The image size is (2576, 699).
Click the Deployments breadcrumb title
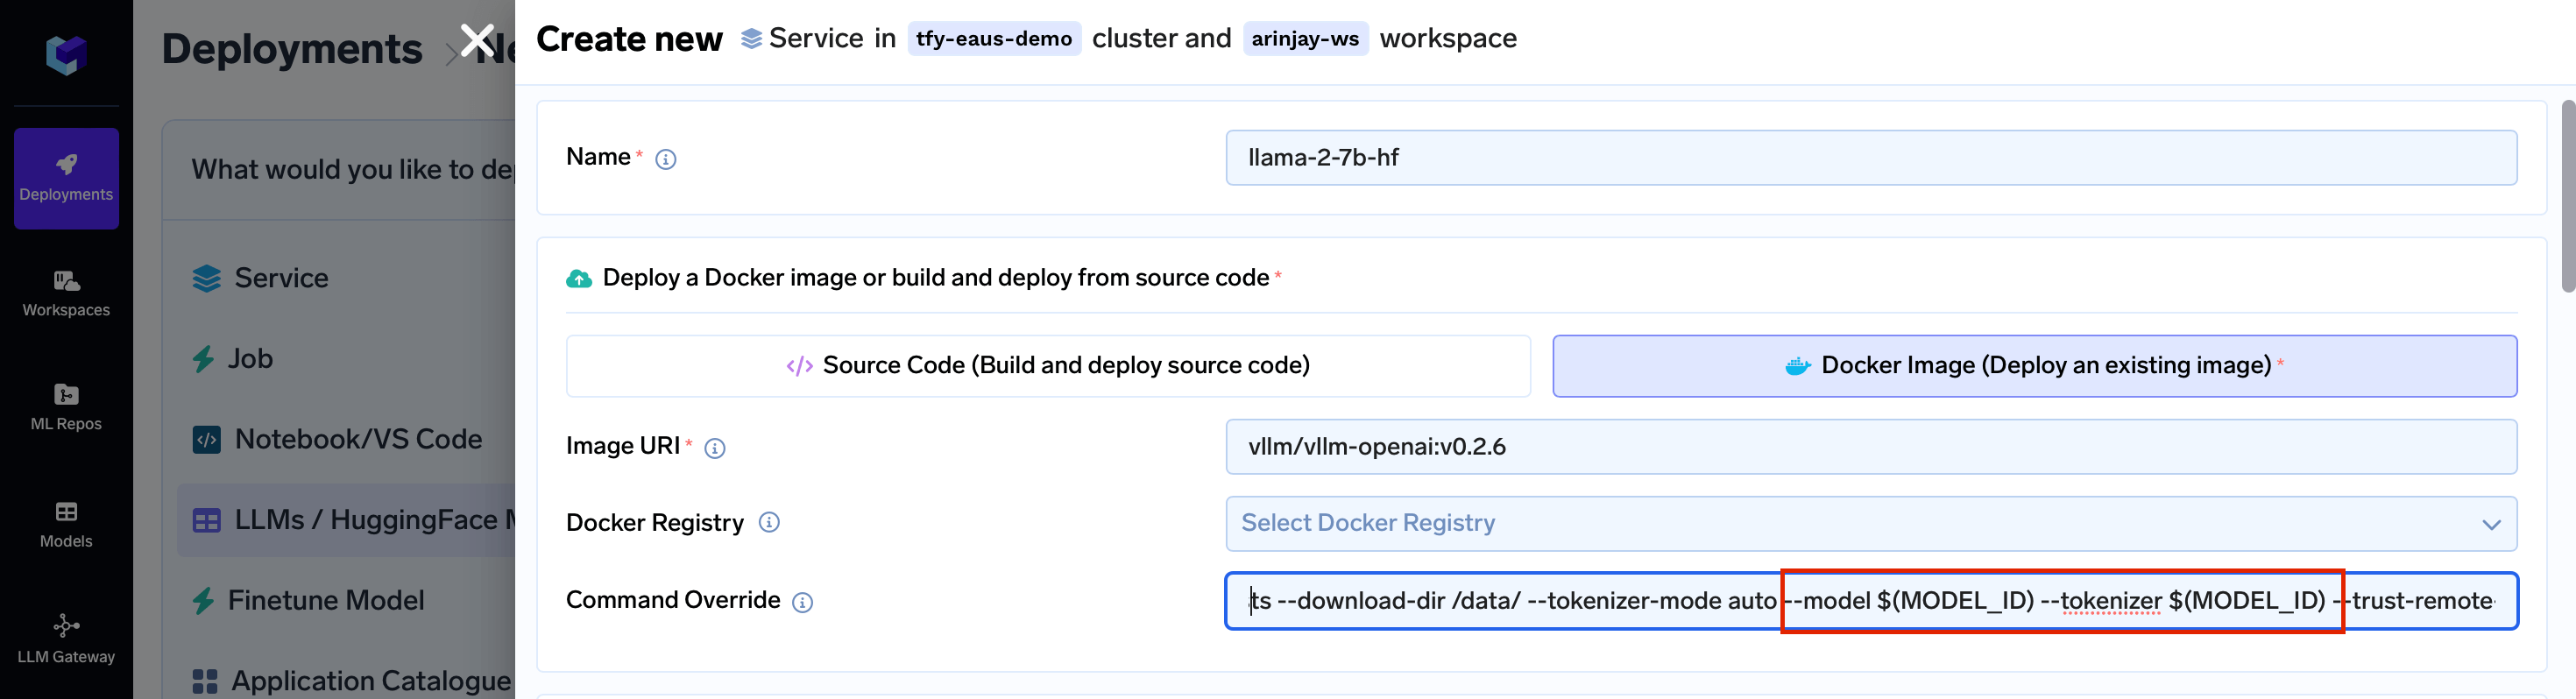point(292,49)
